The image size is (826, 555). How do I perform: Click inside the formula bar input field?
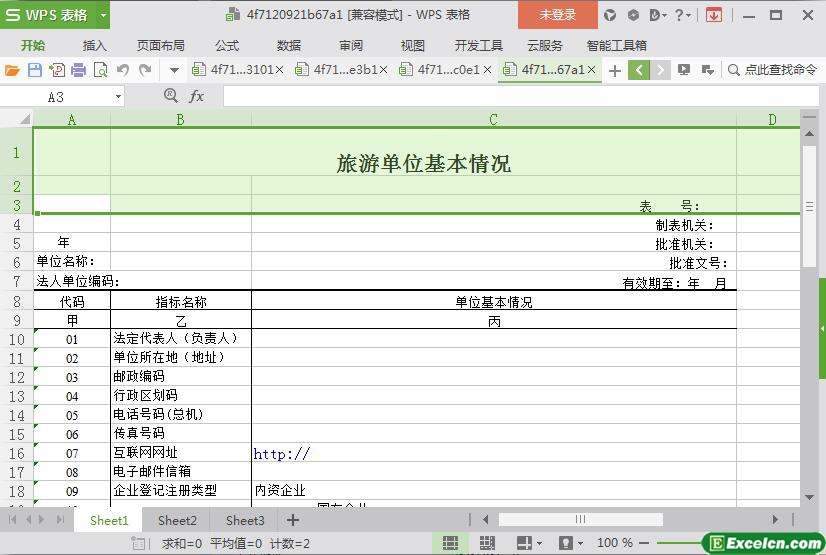[x=500, y=96]
